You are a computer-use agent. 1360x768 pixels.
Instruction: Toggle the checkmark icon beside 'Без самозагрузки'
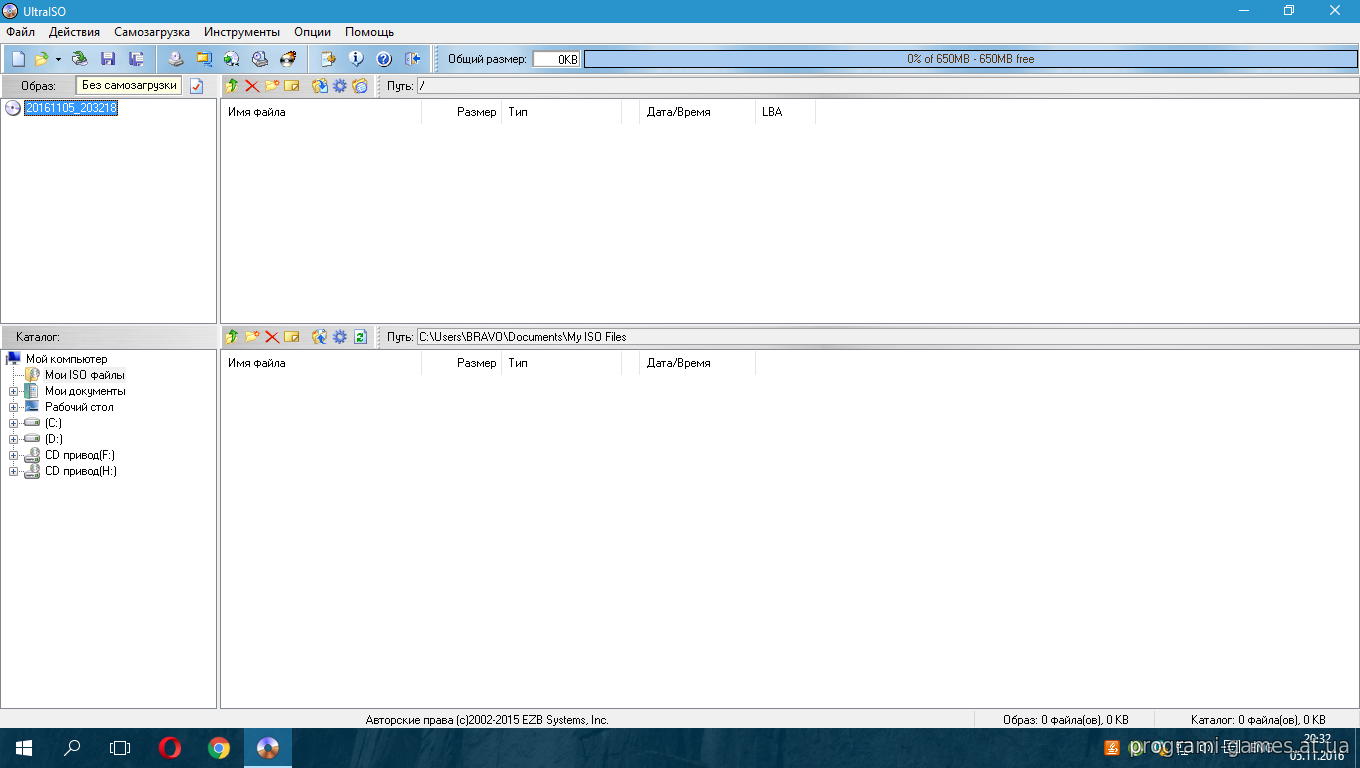coord(196,86)
